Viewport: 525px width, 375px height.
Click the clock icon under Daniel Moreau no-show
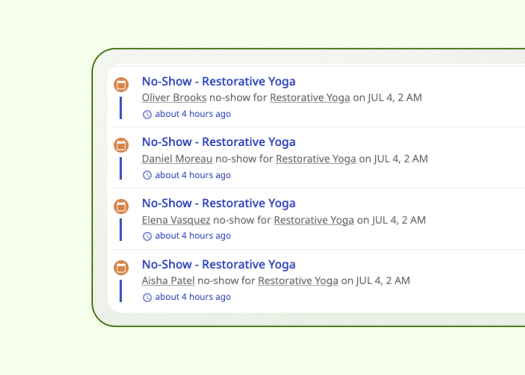coord(147,175)
